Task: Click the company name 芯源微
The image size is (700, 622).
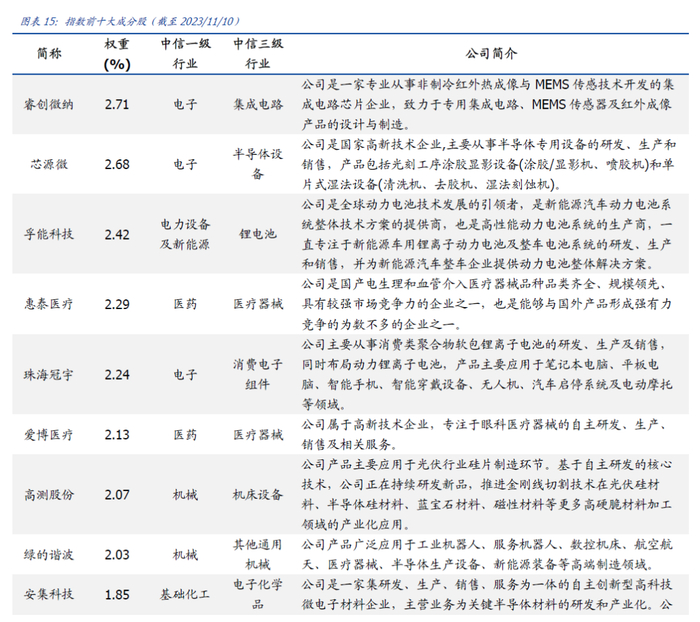Action: [x=49, y=164]
